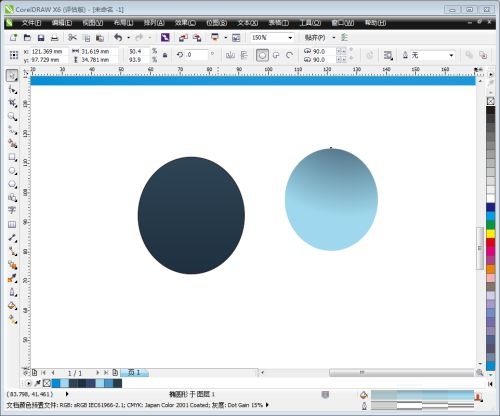
Task: Select the Zoom magnifier tool in toolbox
Action: 12,116
